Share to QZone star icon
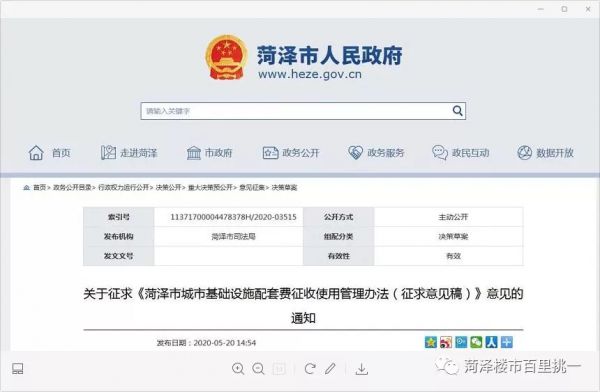 431,342
